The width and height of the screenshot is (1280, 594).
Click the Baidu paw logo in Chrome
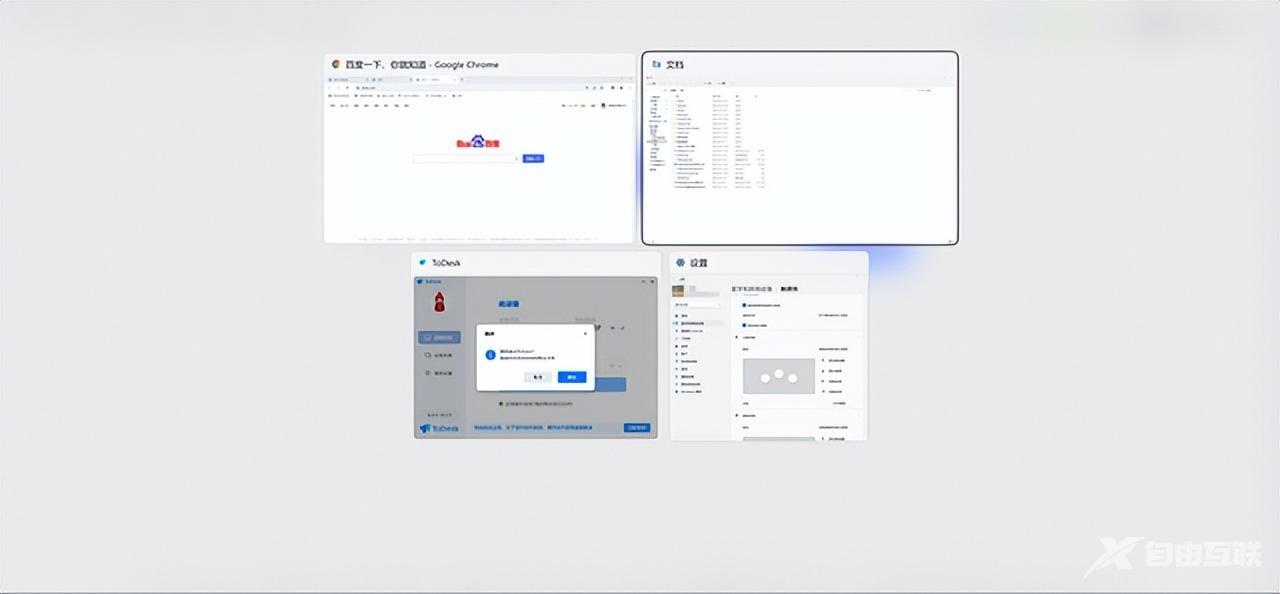(478, 142)
